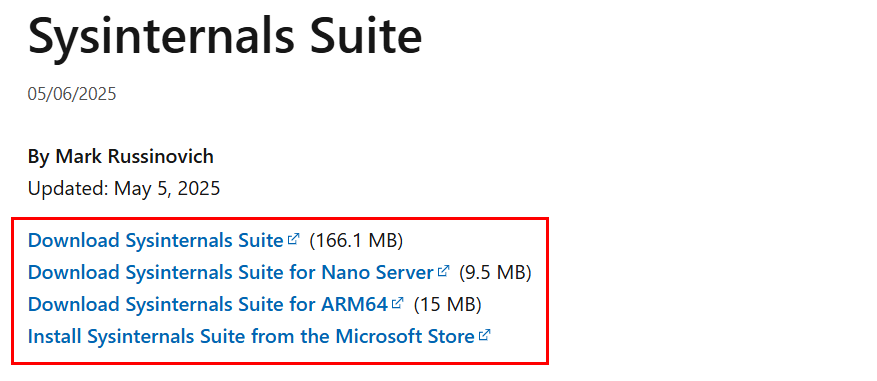Click external-link icon after Microsoft Store link
The width and height of the screenshot is (877, 381).
(484, 335)
